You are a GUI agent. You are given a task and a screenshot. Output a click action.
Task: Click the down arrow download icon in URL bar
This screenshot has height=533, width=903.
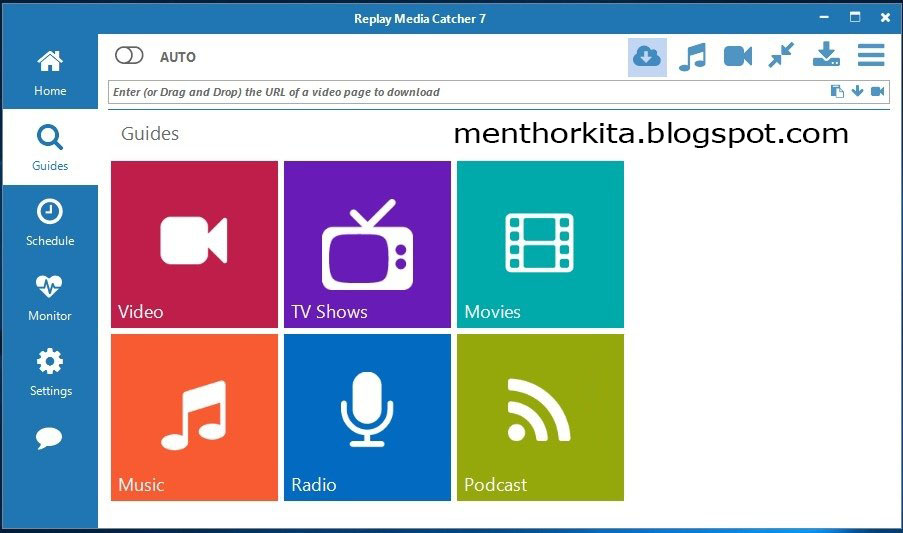tap(858, 91)
